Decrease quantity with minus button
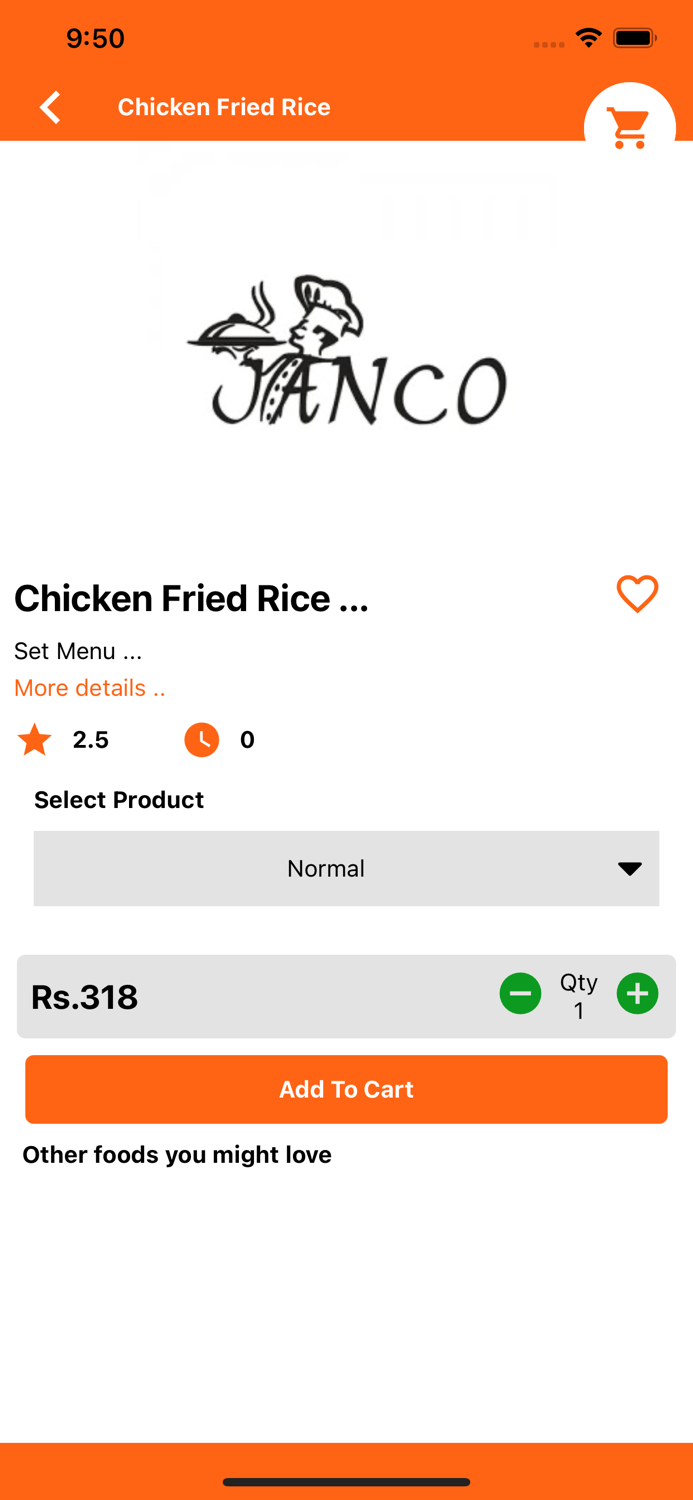 (520, 994)
